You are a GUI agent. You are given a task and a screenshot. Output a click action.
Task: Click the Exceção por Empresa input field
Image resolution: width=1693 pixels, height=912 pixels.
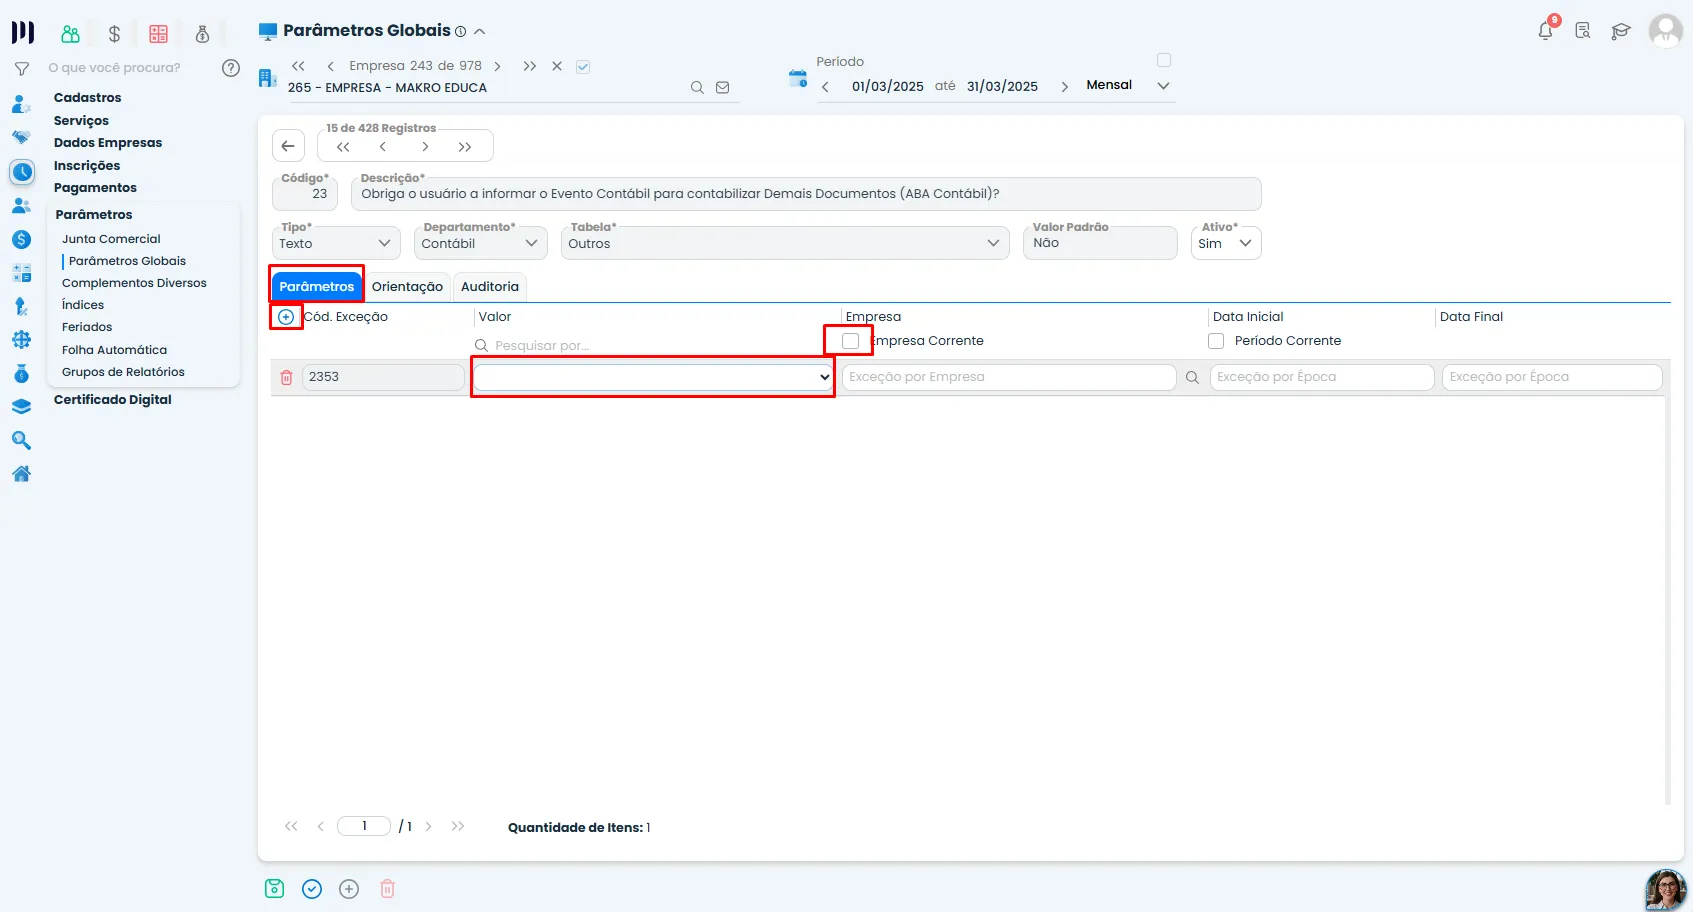[1009, 377]
